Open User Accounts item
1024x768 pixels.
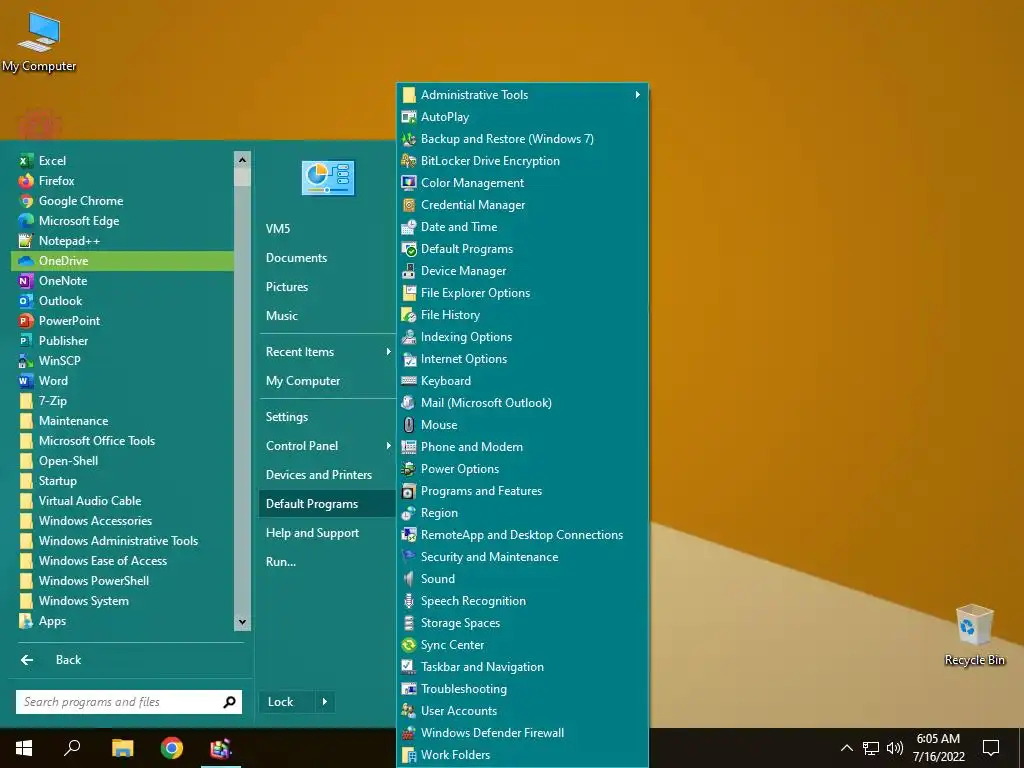(x=522, y=711)
